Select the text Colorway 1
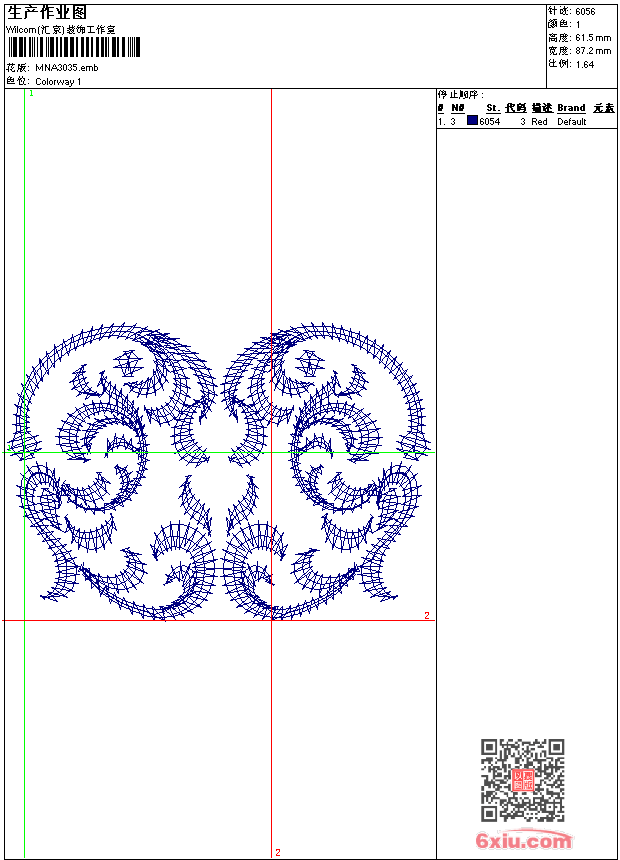The width and height of the screenshot is (620, 860). coord(58,82)
